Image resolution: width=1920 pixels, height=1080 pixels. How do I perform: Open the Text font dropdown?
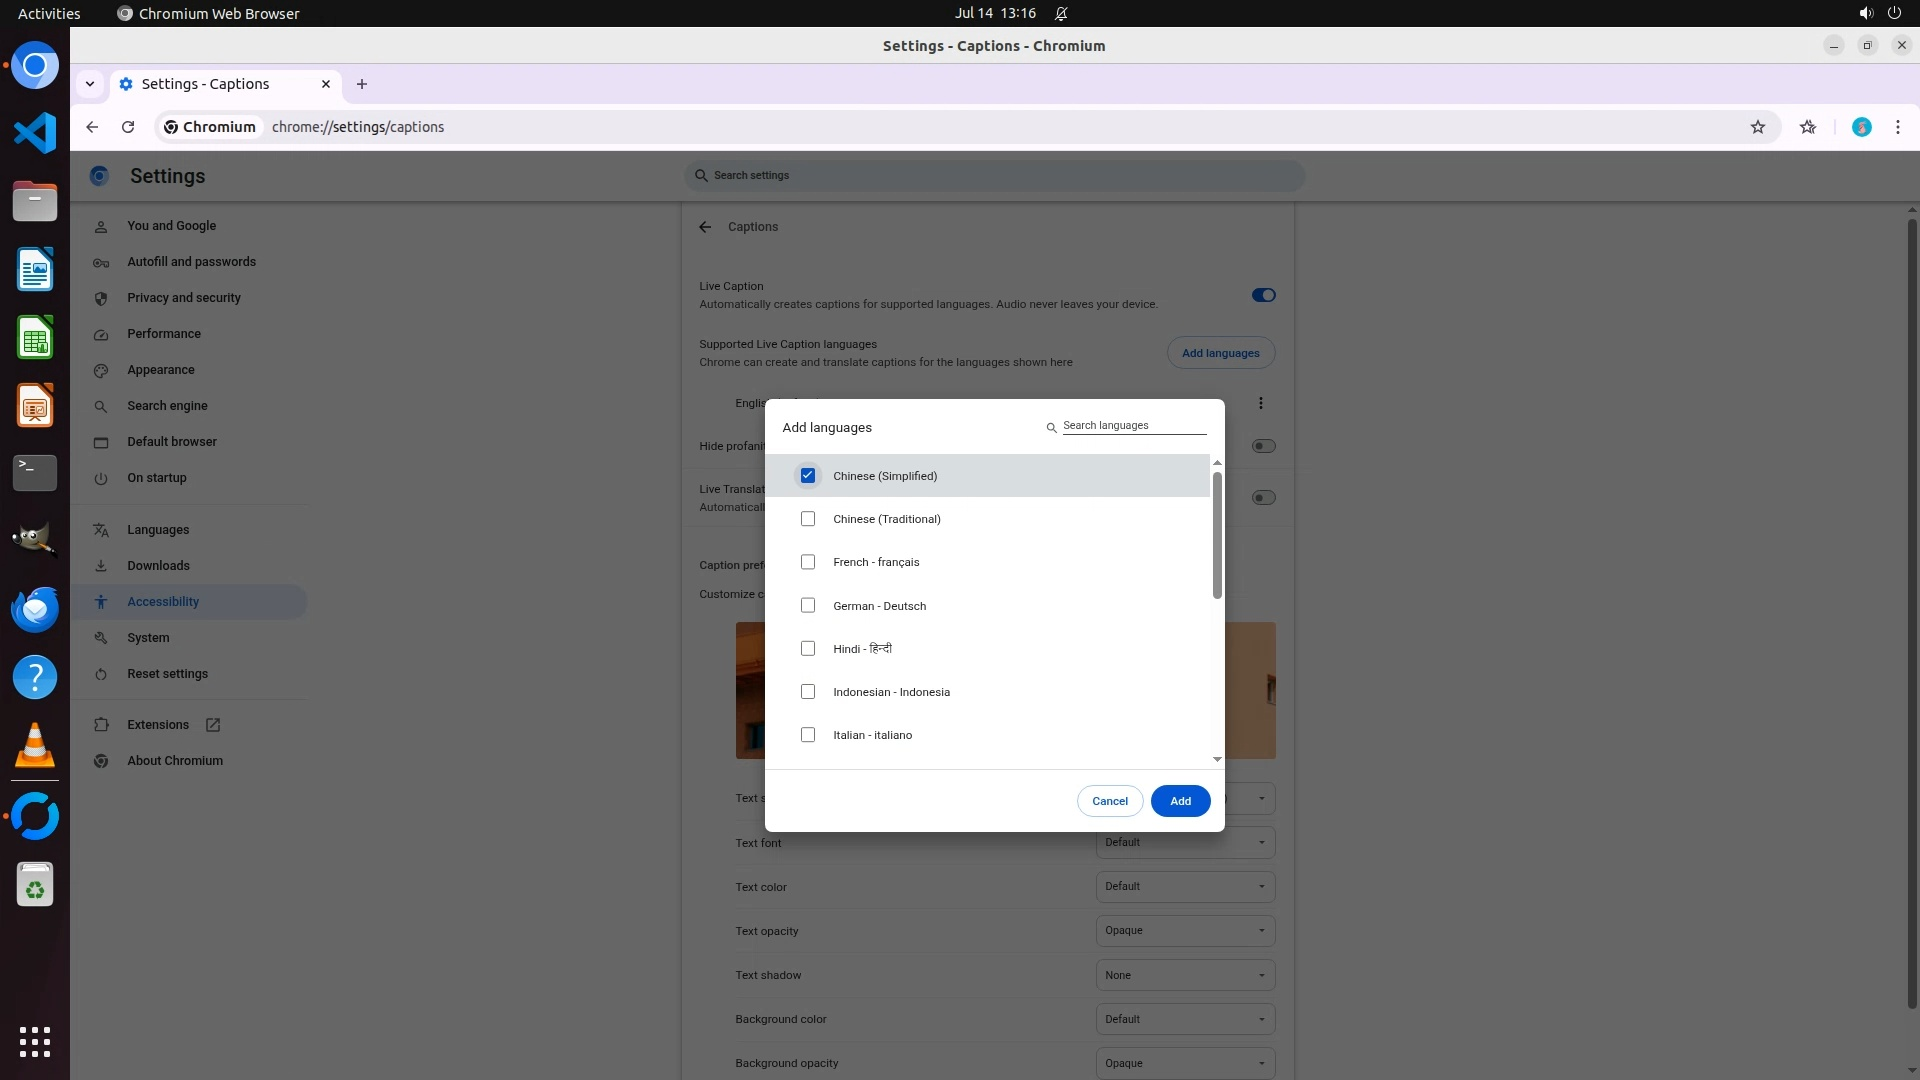tap(1185, 843)
